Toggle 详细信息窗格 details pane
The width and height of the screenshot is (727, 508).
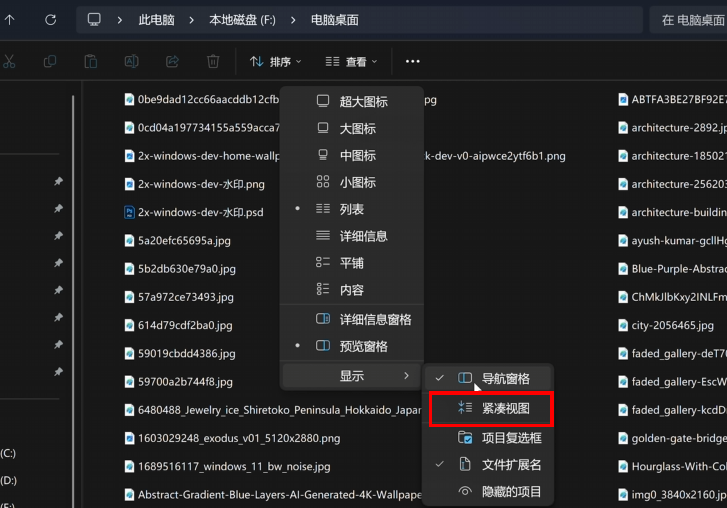click(x=352, y=319)
